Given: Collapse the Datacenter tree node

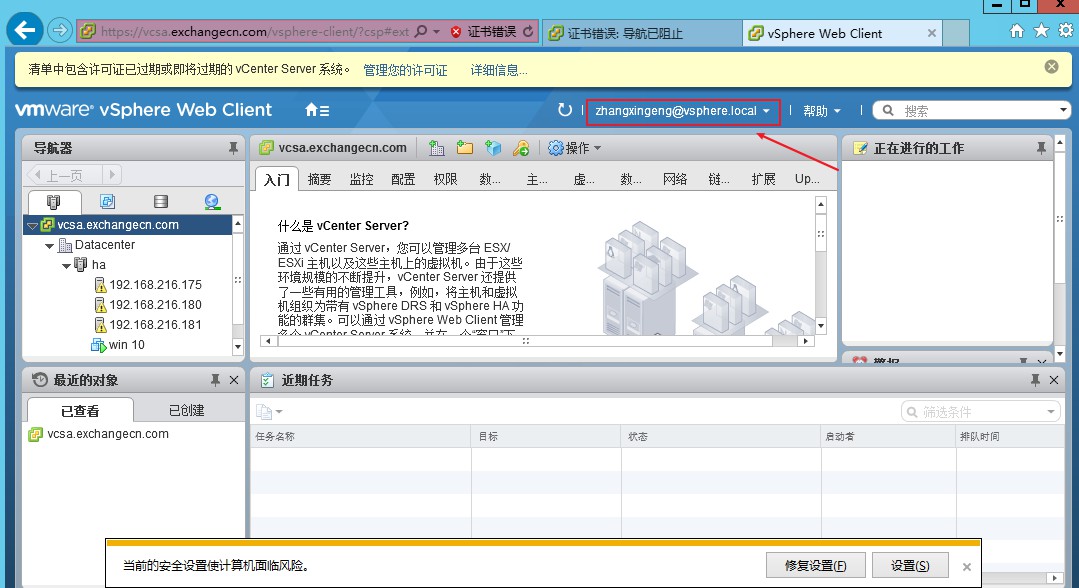Looking at the screenshot, I should pyautogui.click(x=50, y=245).
